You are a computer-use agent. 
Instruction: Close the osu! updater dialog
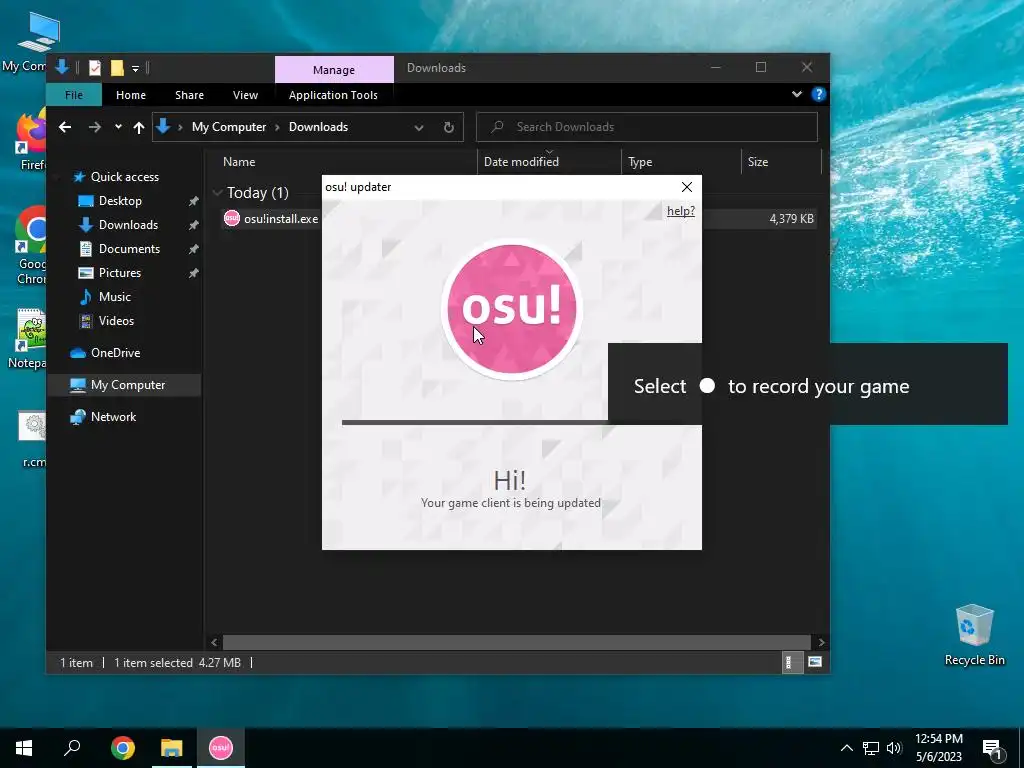[686, 187]
